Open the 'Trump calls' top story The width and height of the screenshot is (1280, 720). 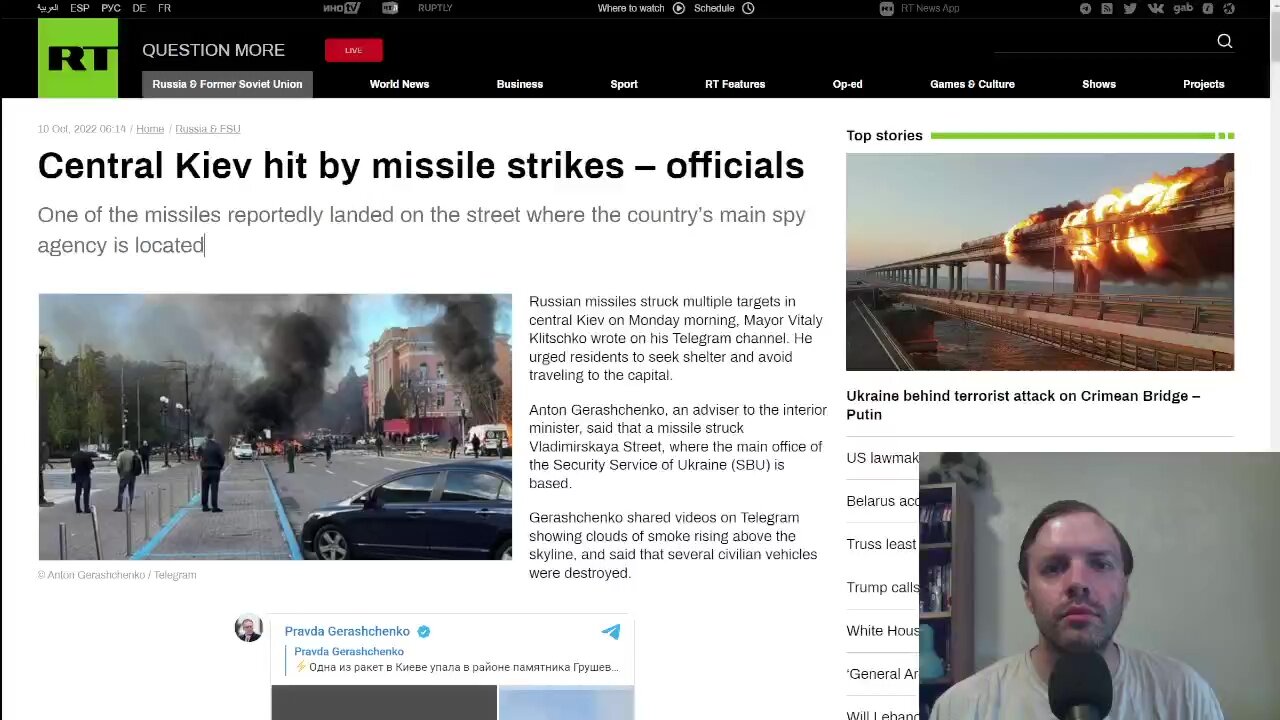click(882, 587)
